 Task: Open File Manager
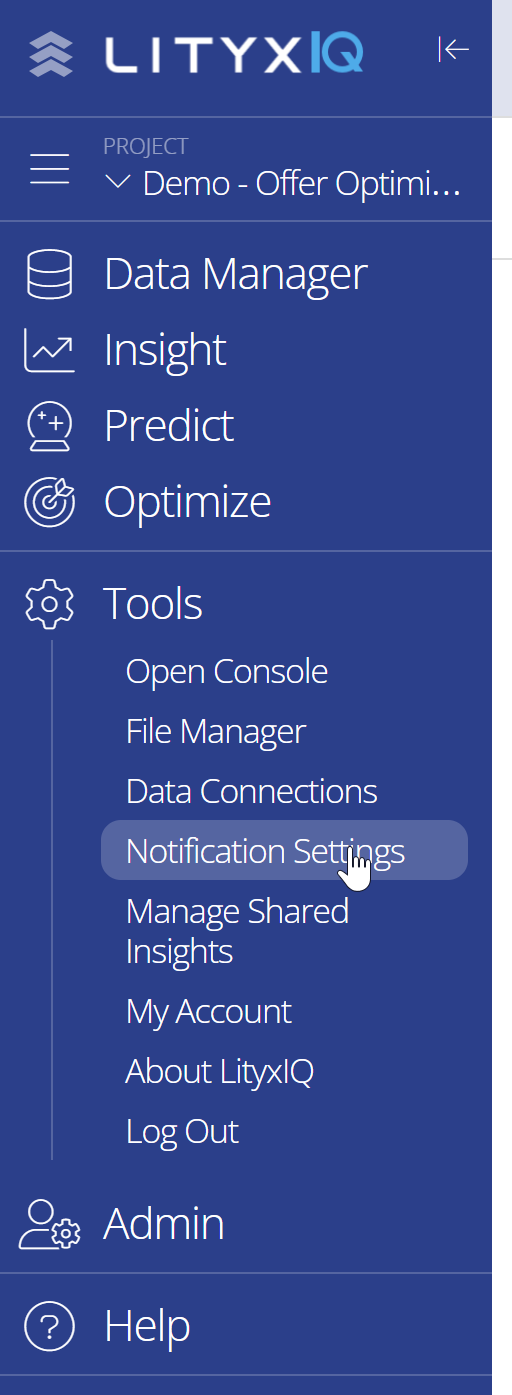[216, 732]
